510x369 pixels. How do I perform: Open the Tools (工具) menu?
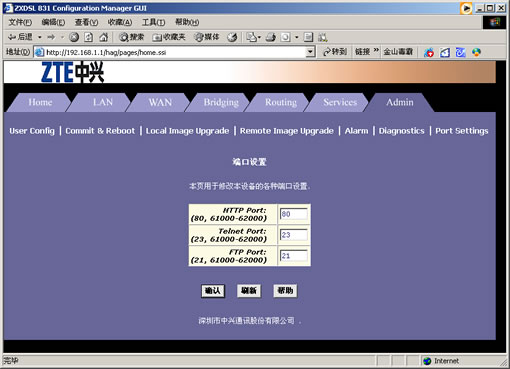pos(153,22)
